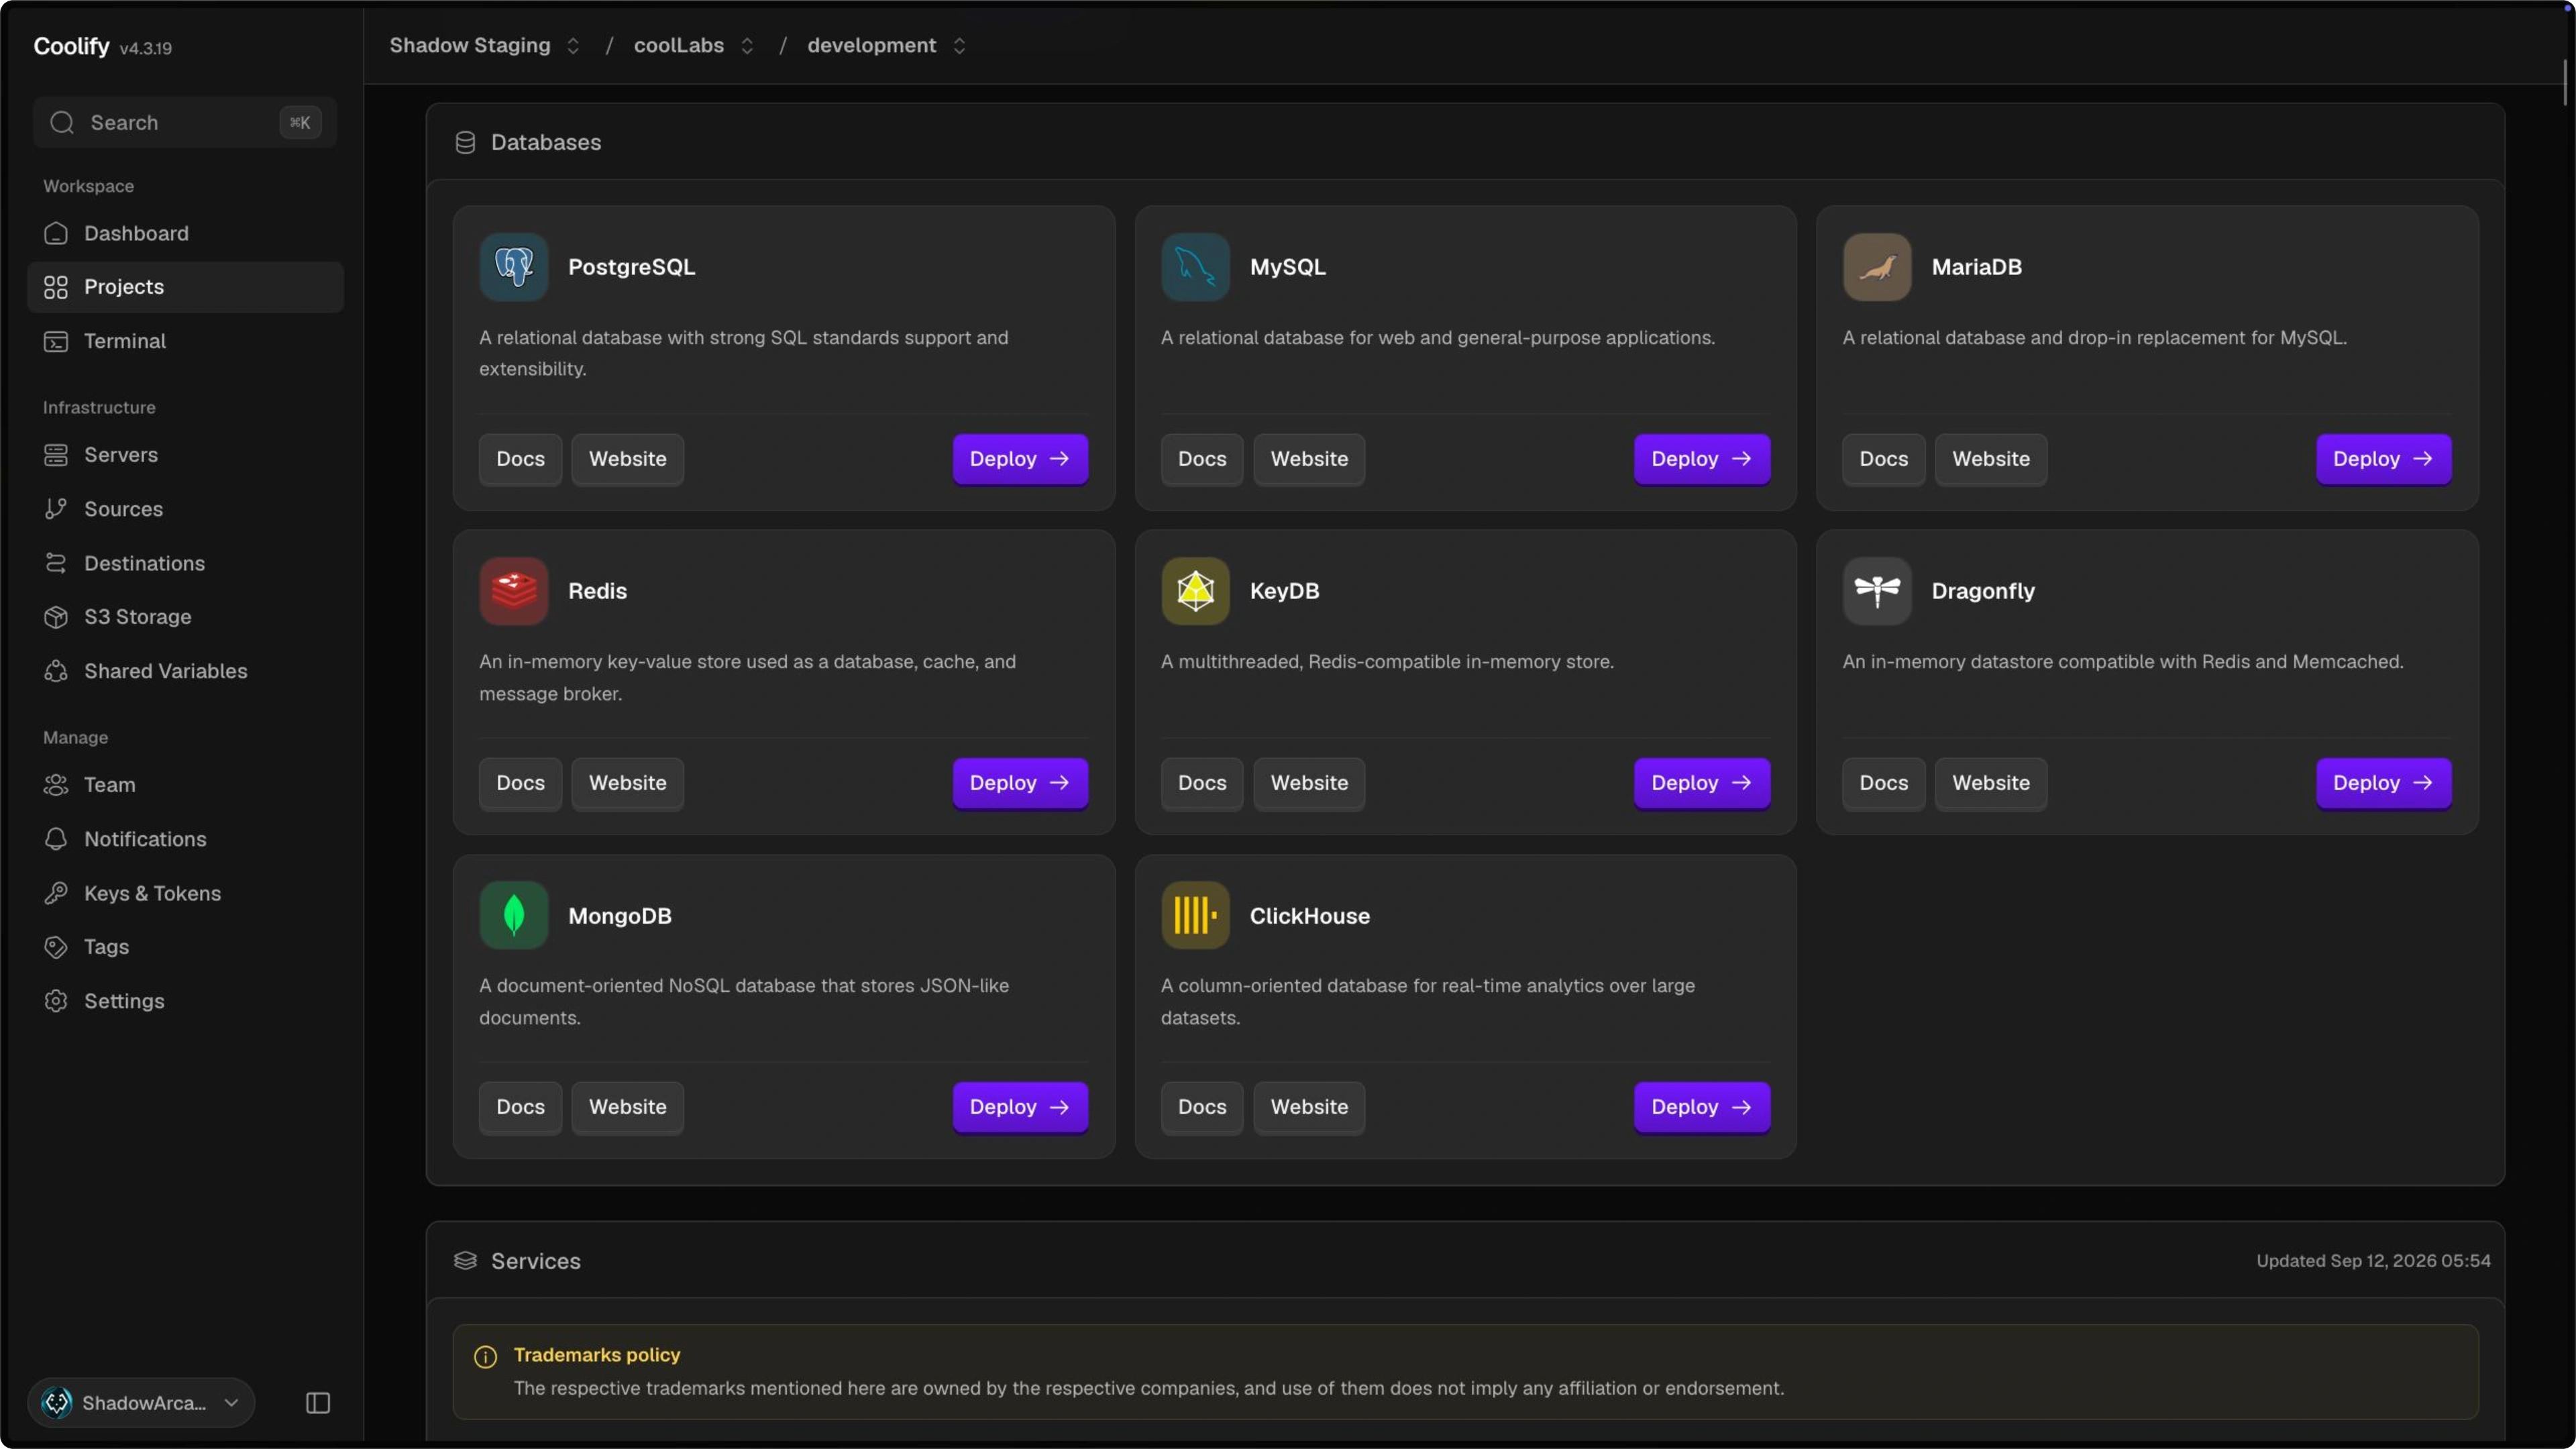Viewport: 2576px width, 1449px height.
Task: Click the ShadowArca avatar icon
Action: click(x=57, y=1402)
